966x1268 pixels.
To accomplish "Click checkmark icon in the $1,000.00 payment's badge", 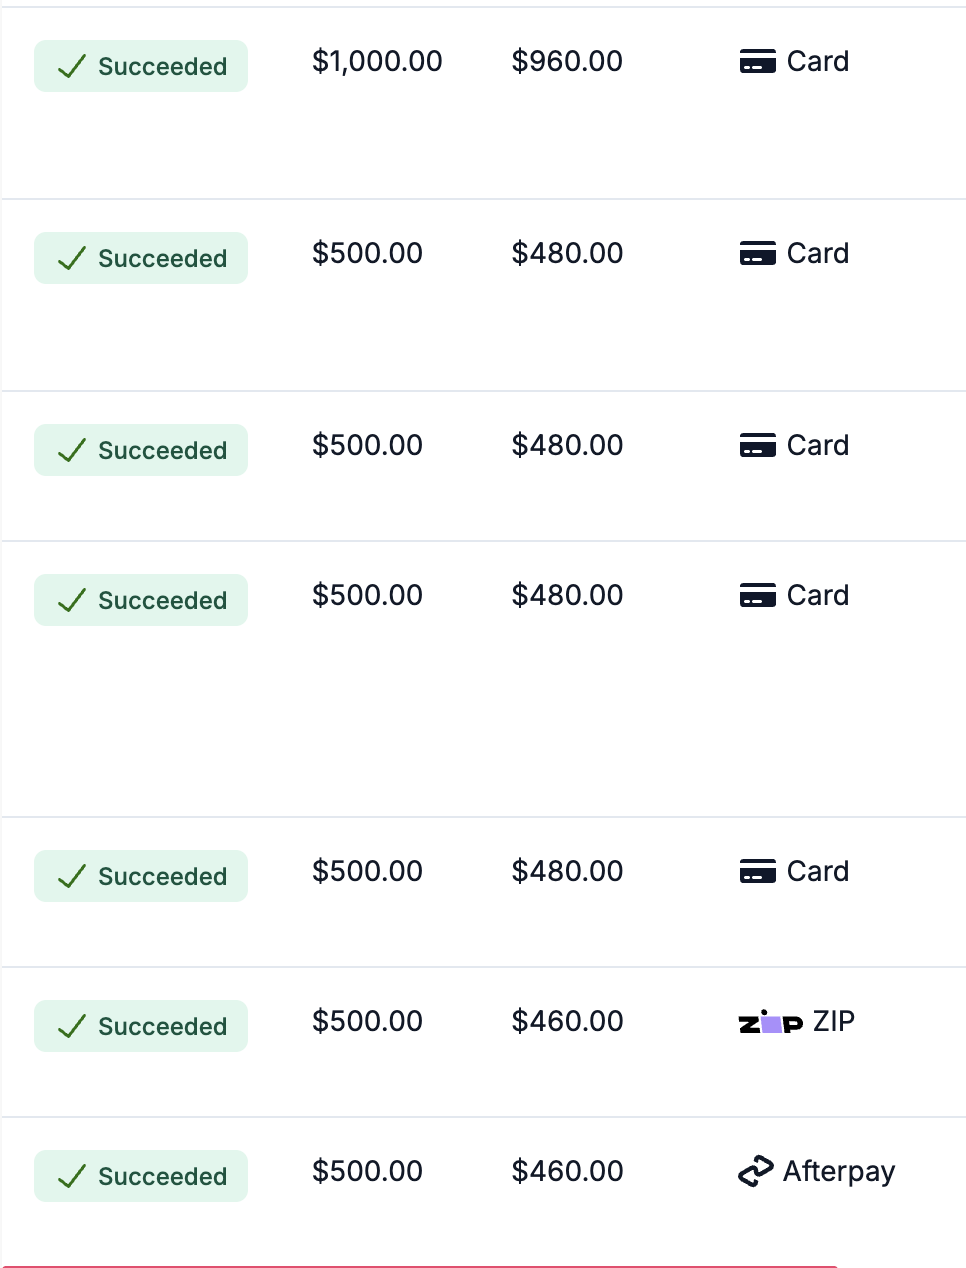I will (x=72, y=67).
